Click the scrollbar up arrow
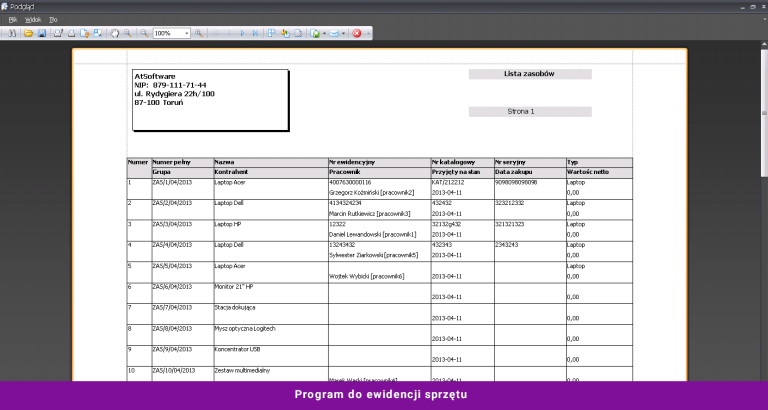 (764, 44)
